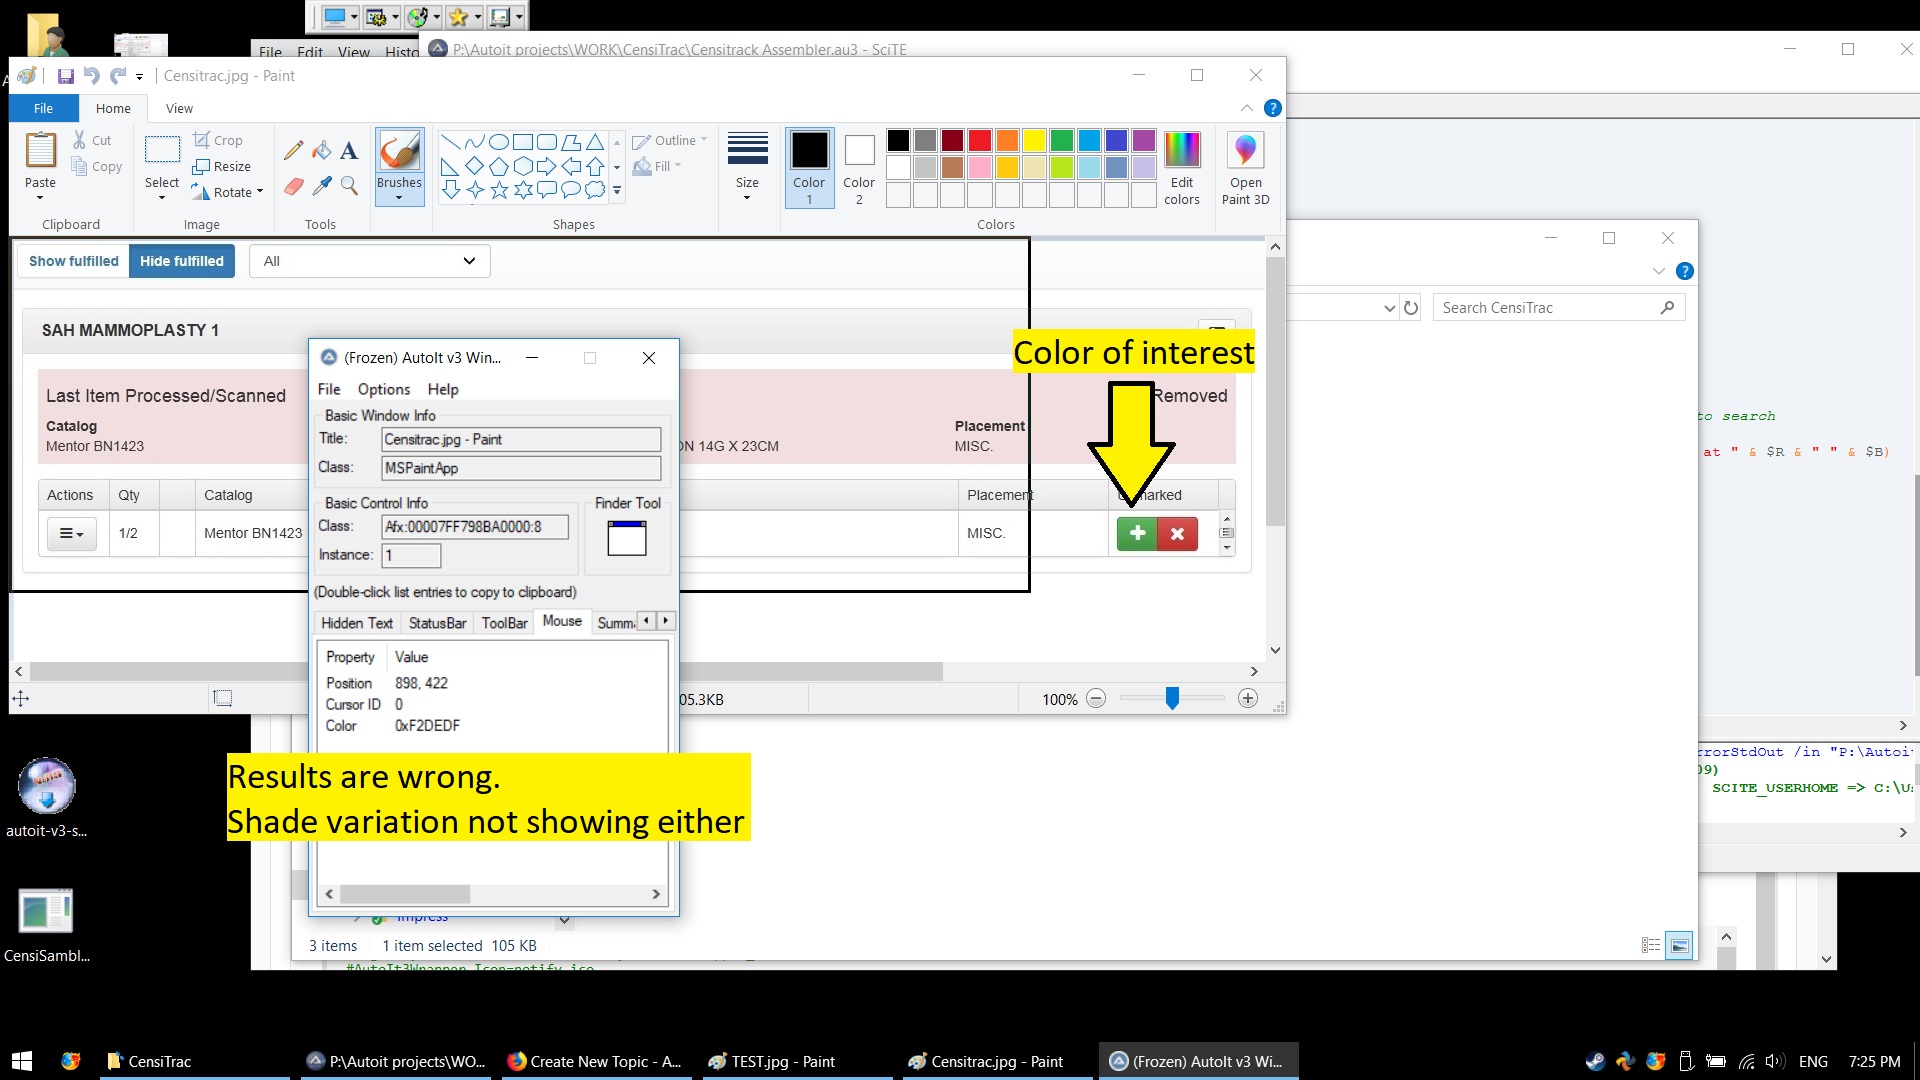This screenshot has height=1080, width=1920.
Task: Click Undo in Paint quick access toolbar
Action: pos(91,76)
